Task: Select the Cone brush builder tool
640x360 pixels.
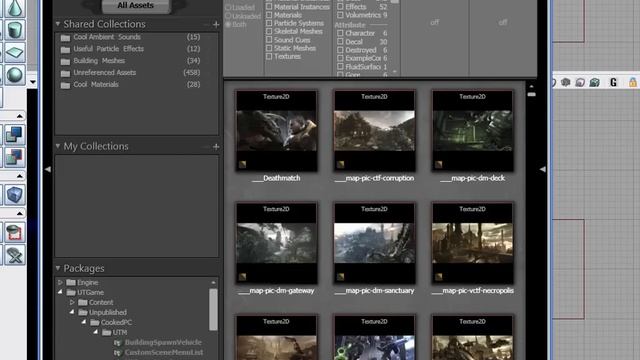Action: pos(15,7)
